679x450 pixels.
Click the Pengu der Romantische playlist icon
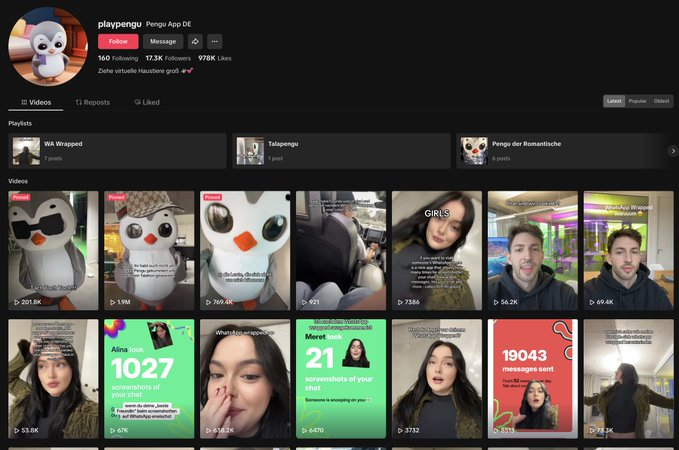pos(474,150)
